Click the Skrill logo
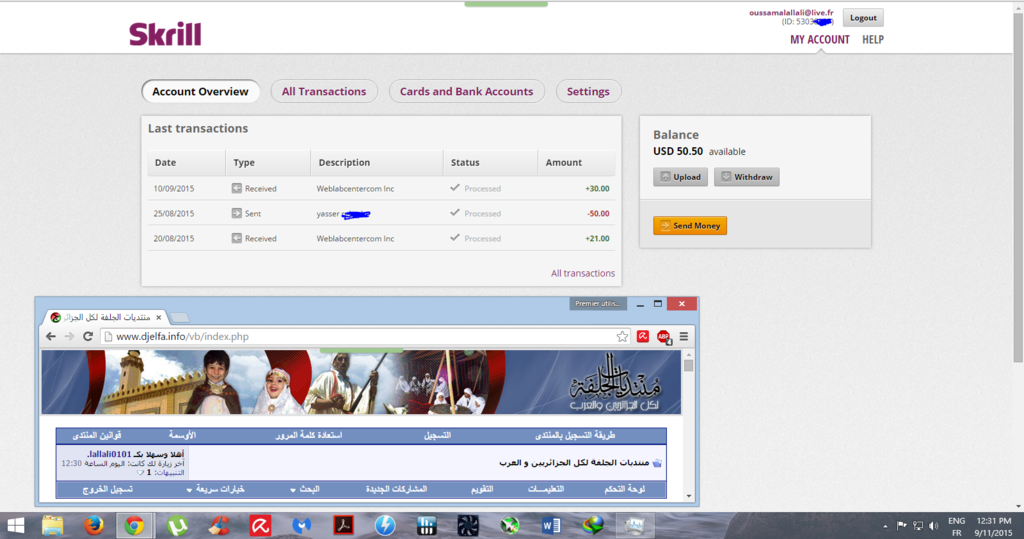Image resolution: width=1024 pixels, height=539 pixels. click(165, 34)
